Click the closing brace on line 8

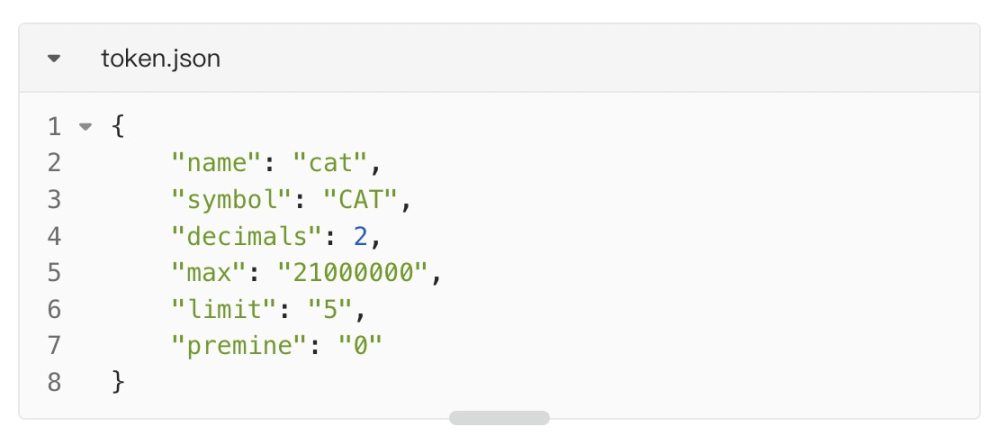click(119, 381)
